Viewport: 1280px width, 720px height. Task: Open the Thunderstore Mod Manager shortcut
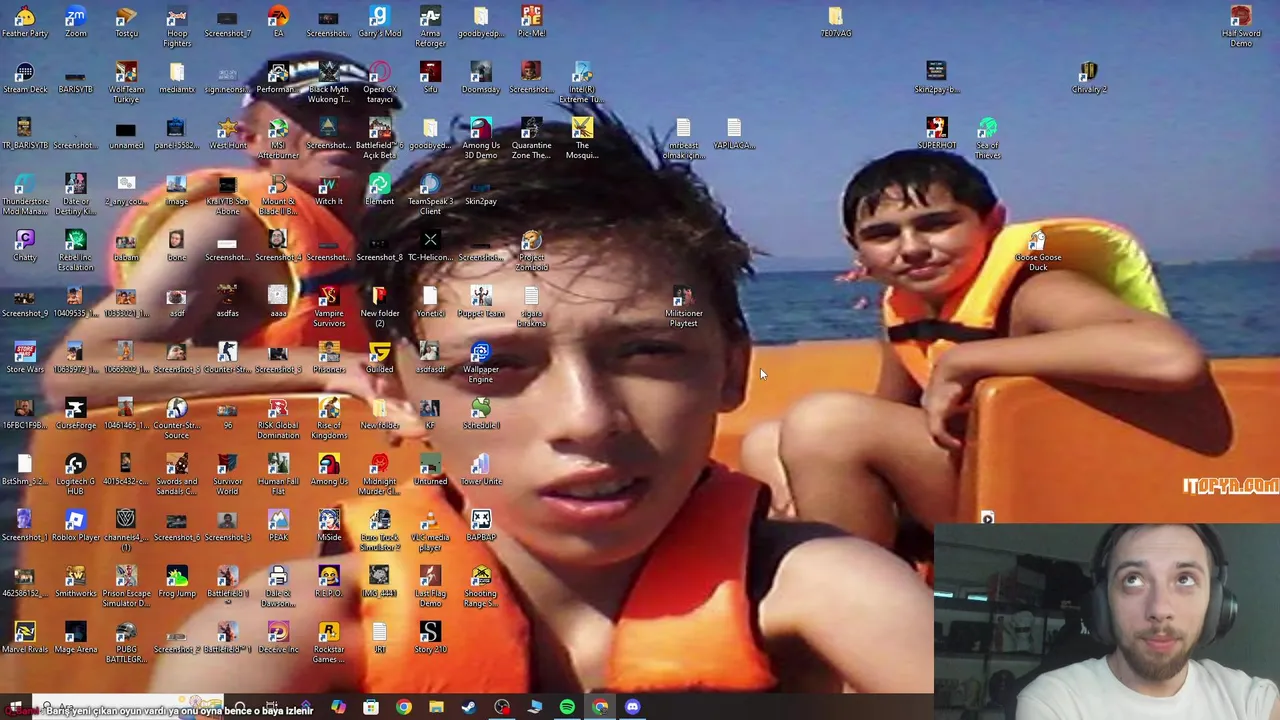coord(25,195)
